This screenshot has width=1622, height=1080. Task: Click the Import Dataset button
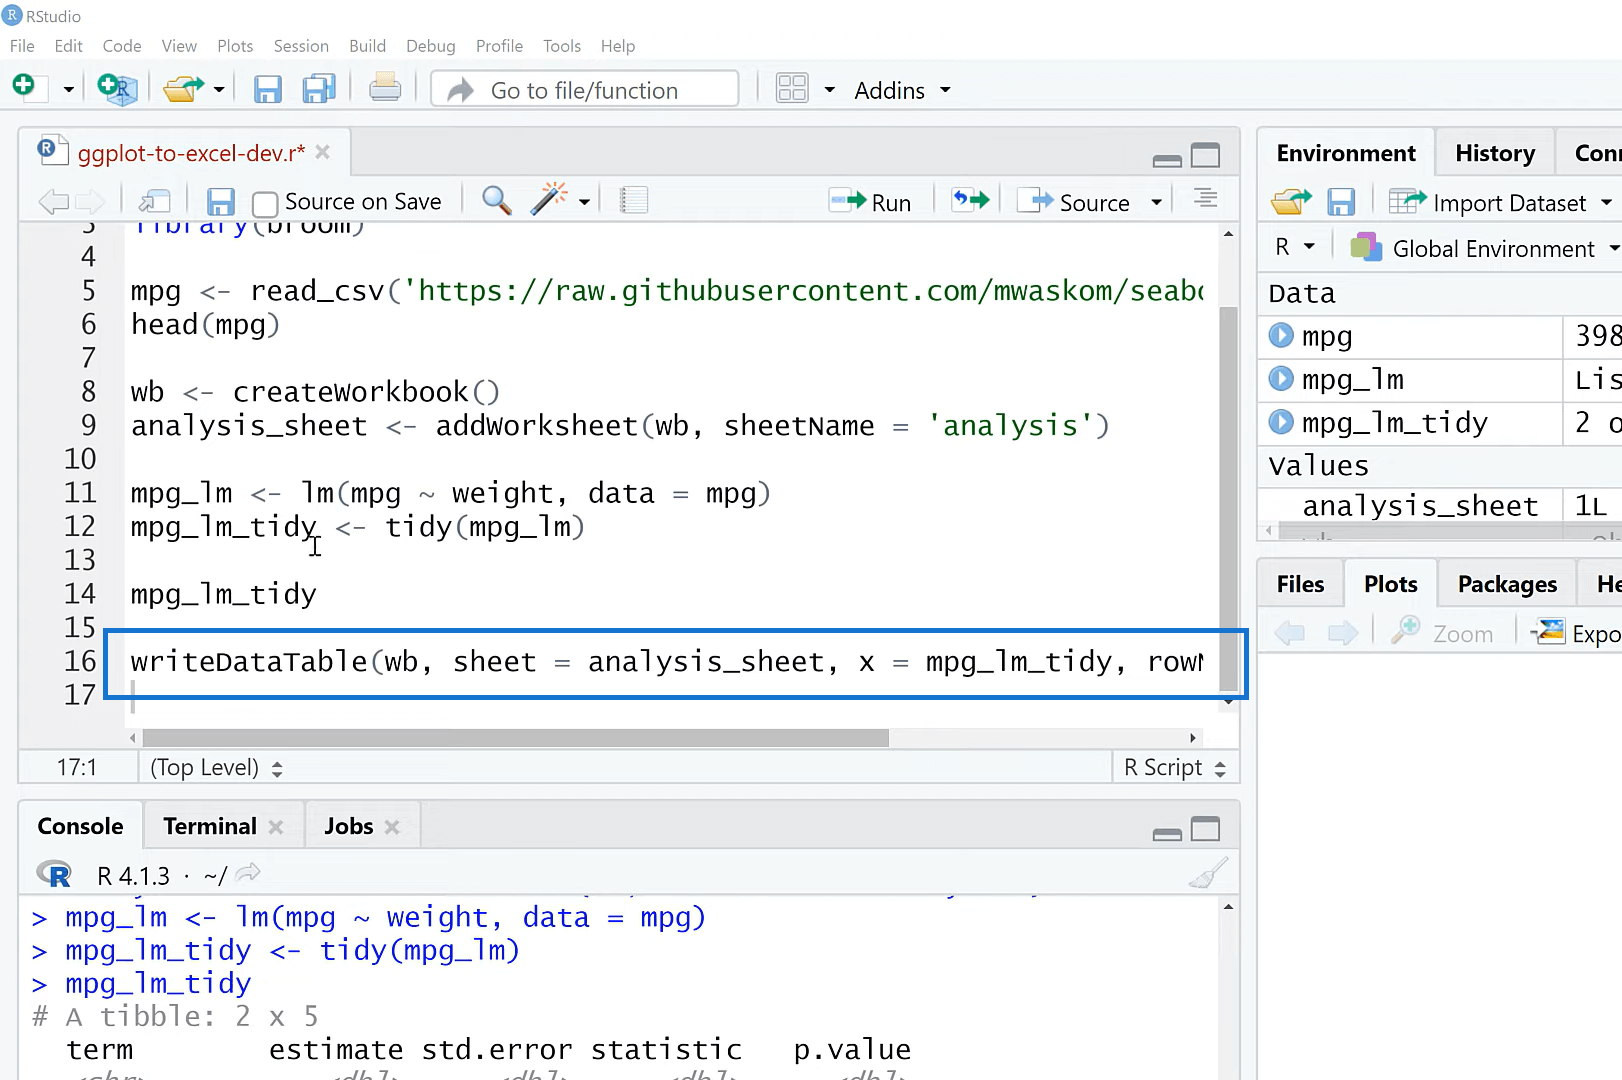[x=1500, y=203]
